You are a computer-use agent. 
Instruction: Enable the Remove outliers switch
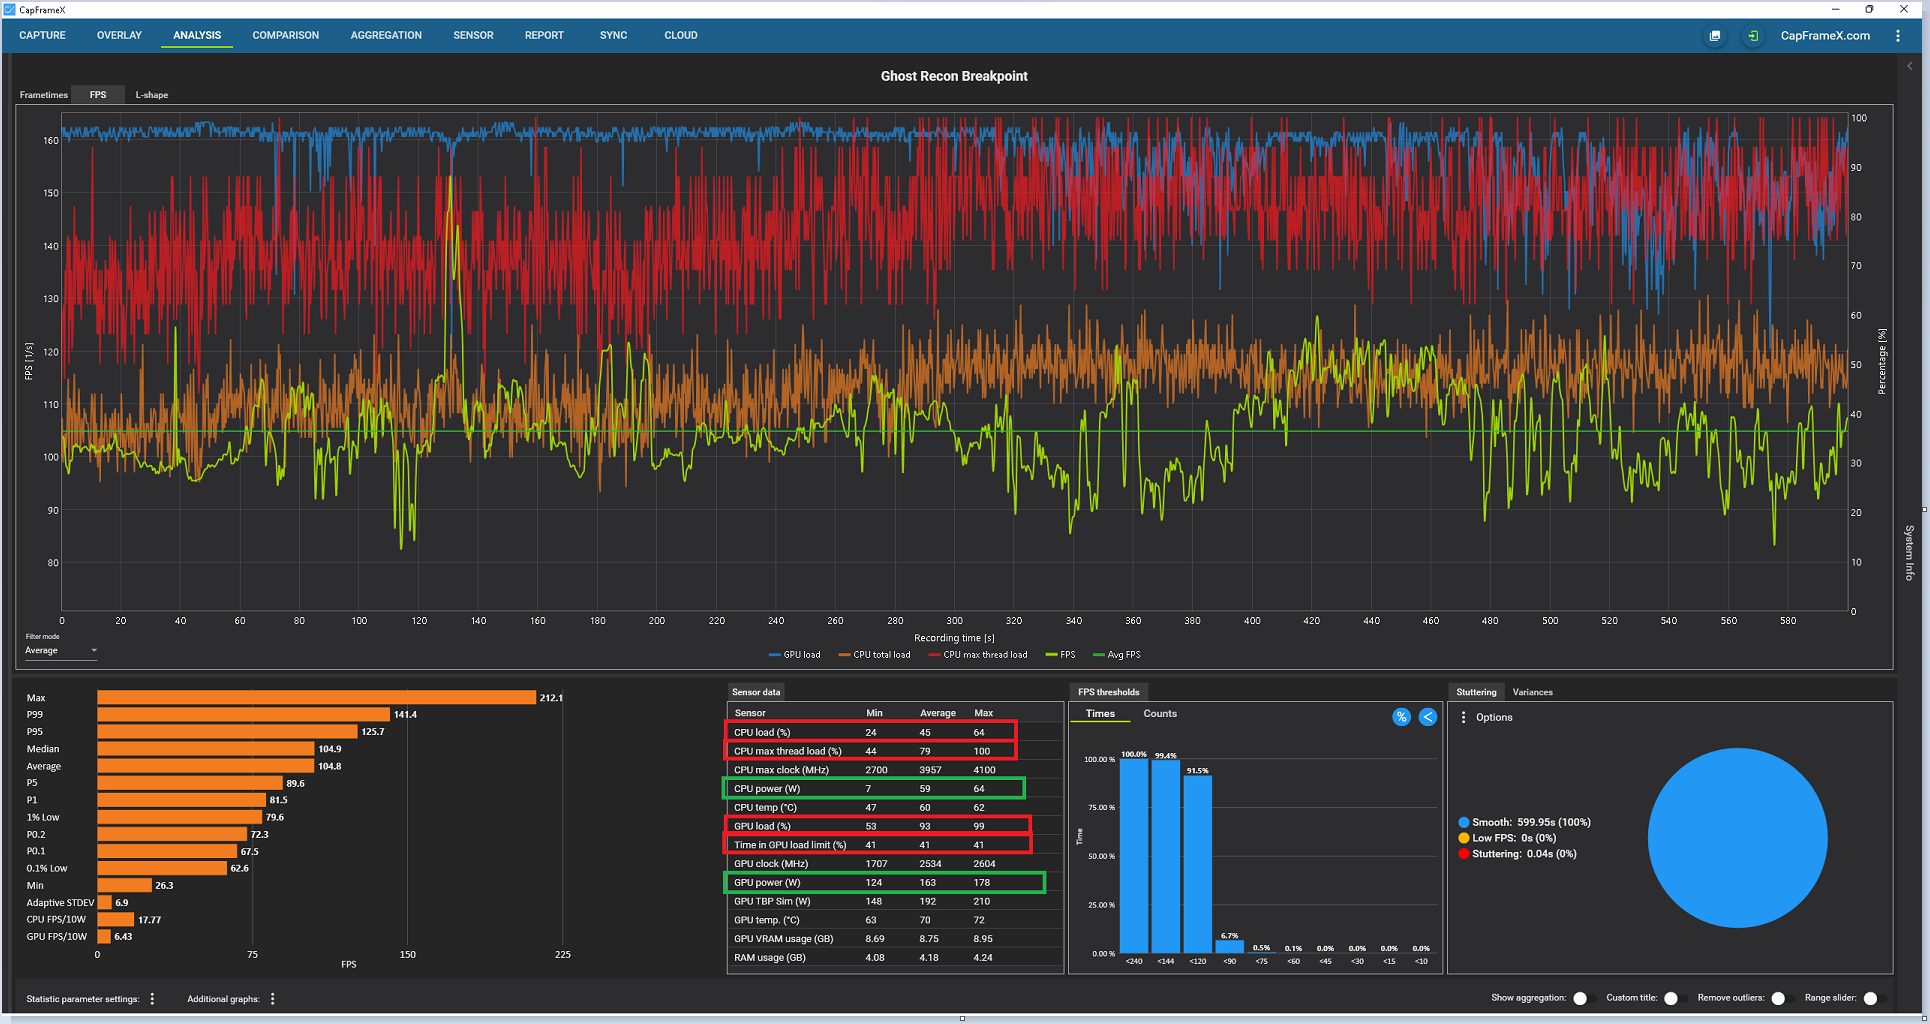click(x=1779, y=998)
